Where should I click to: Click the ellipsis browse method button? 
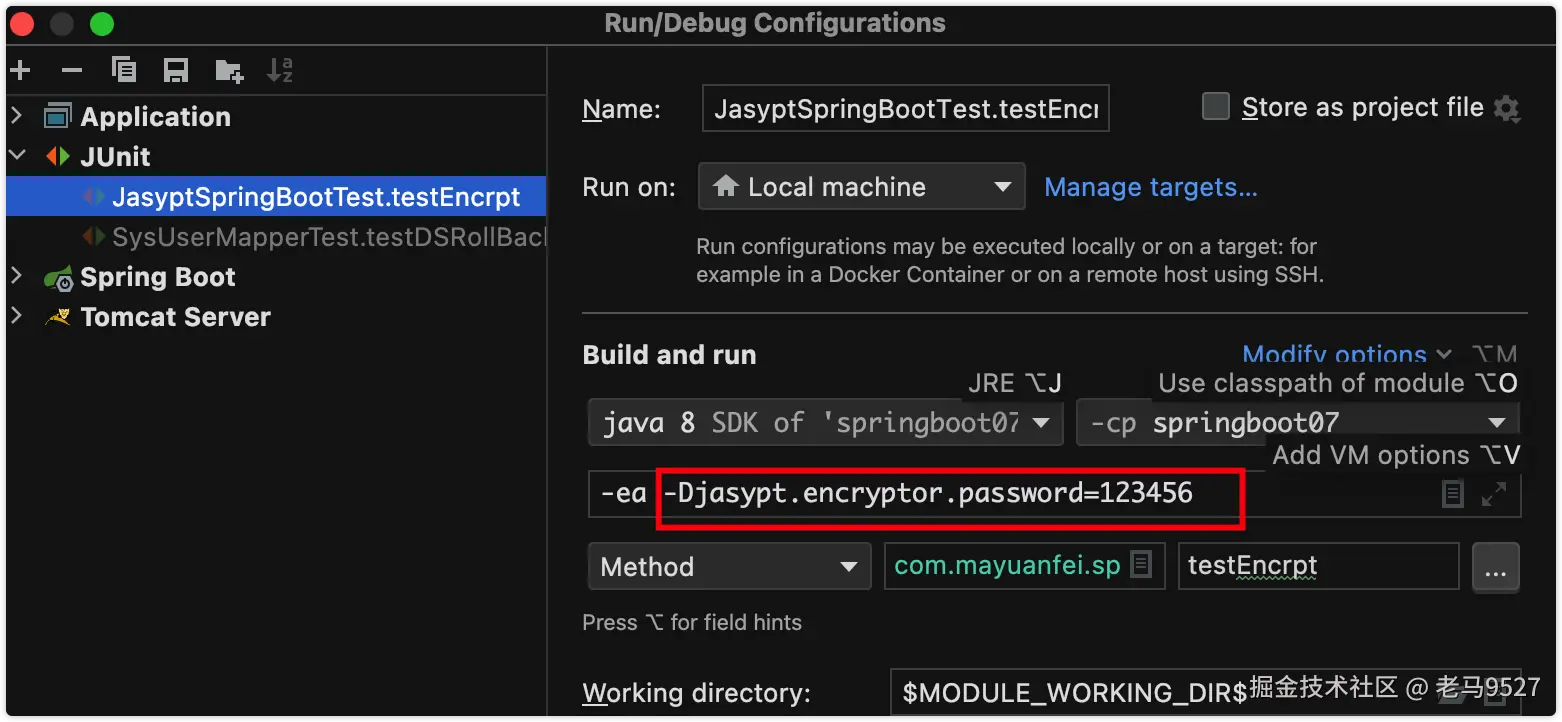(x=1495, y=568)
